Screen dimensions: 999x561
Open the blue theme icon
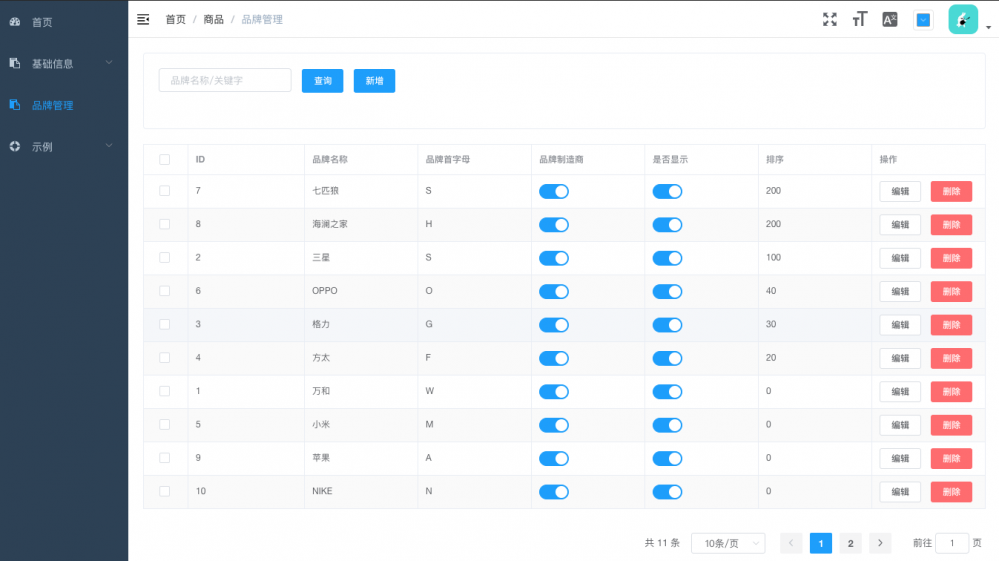click(x=923, y=20)
